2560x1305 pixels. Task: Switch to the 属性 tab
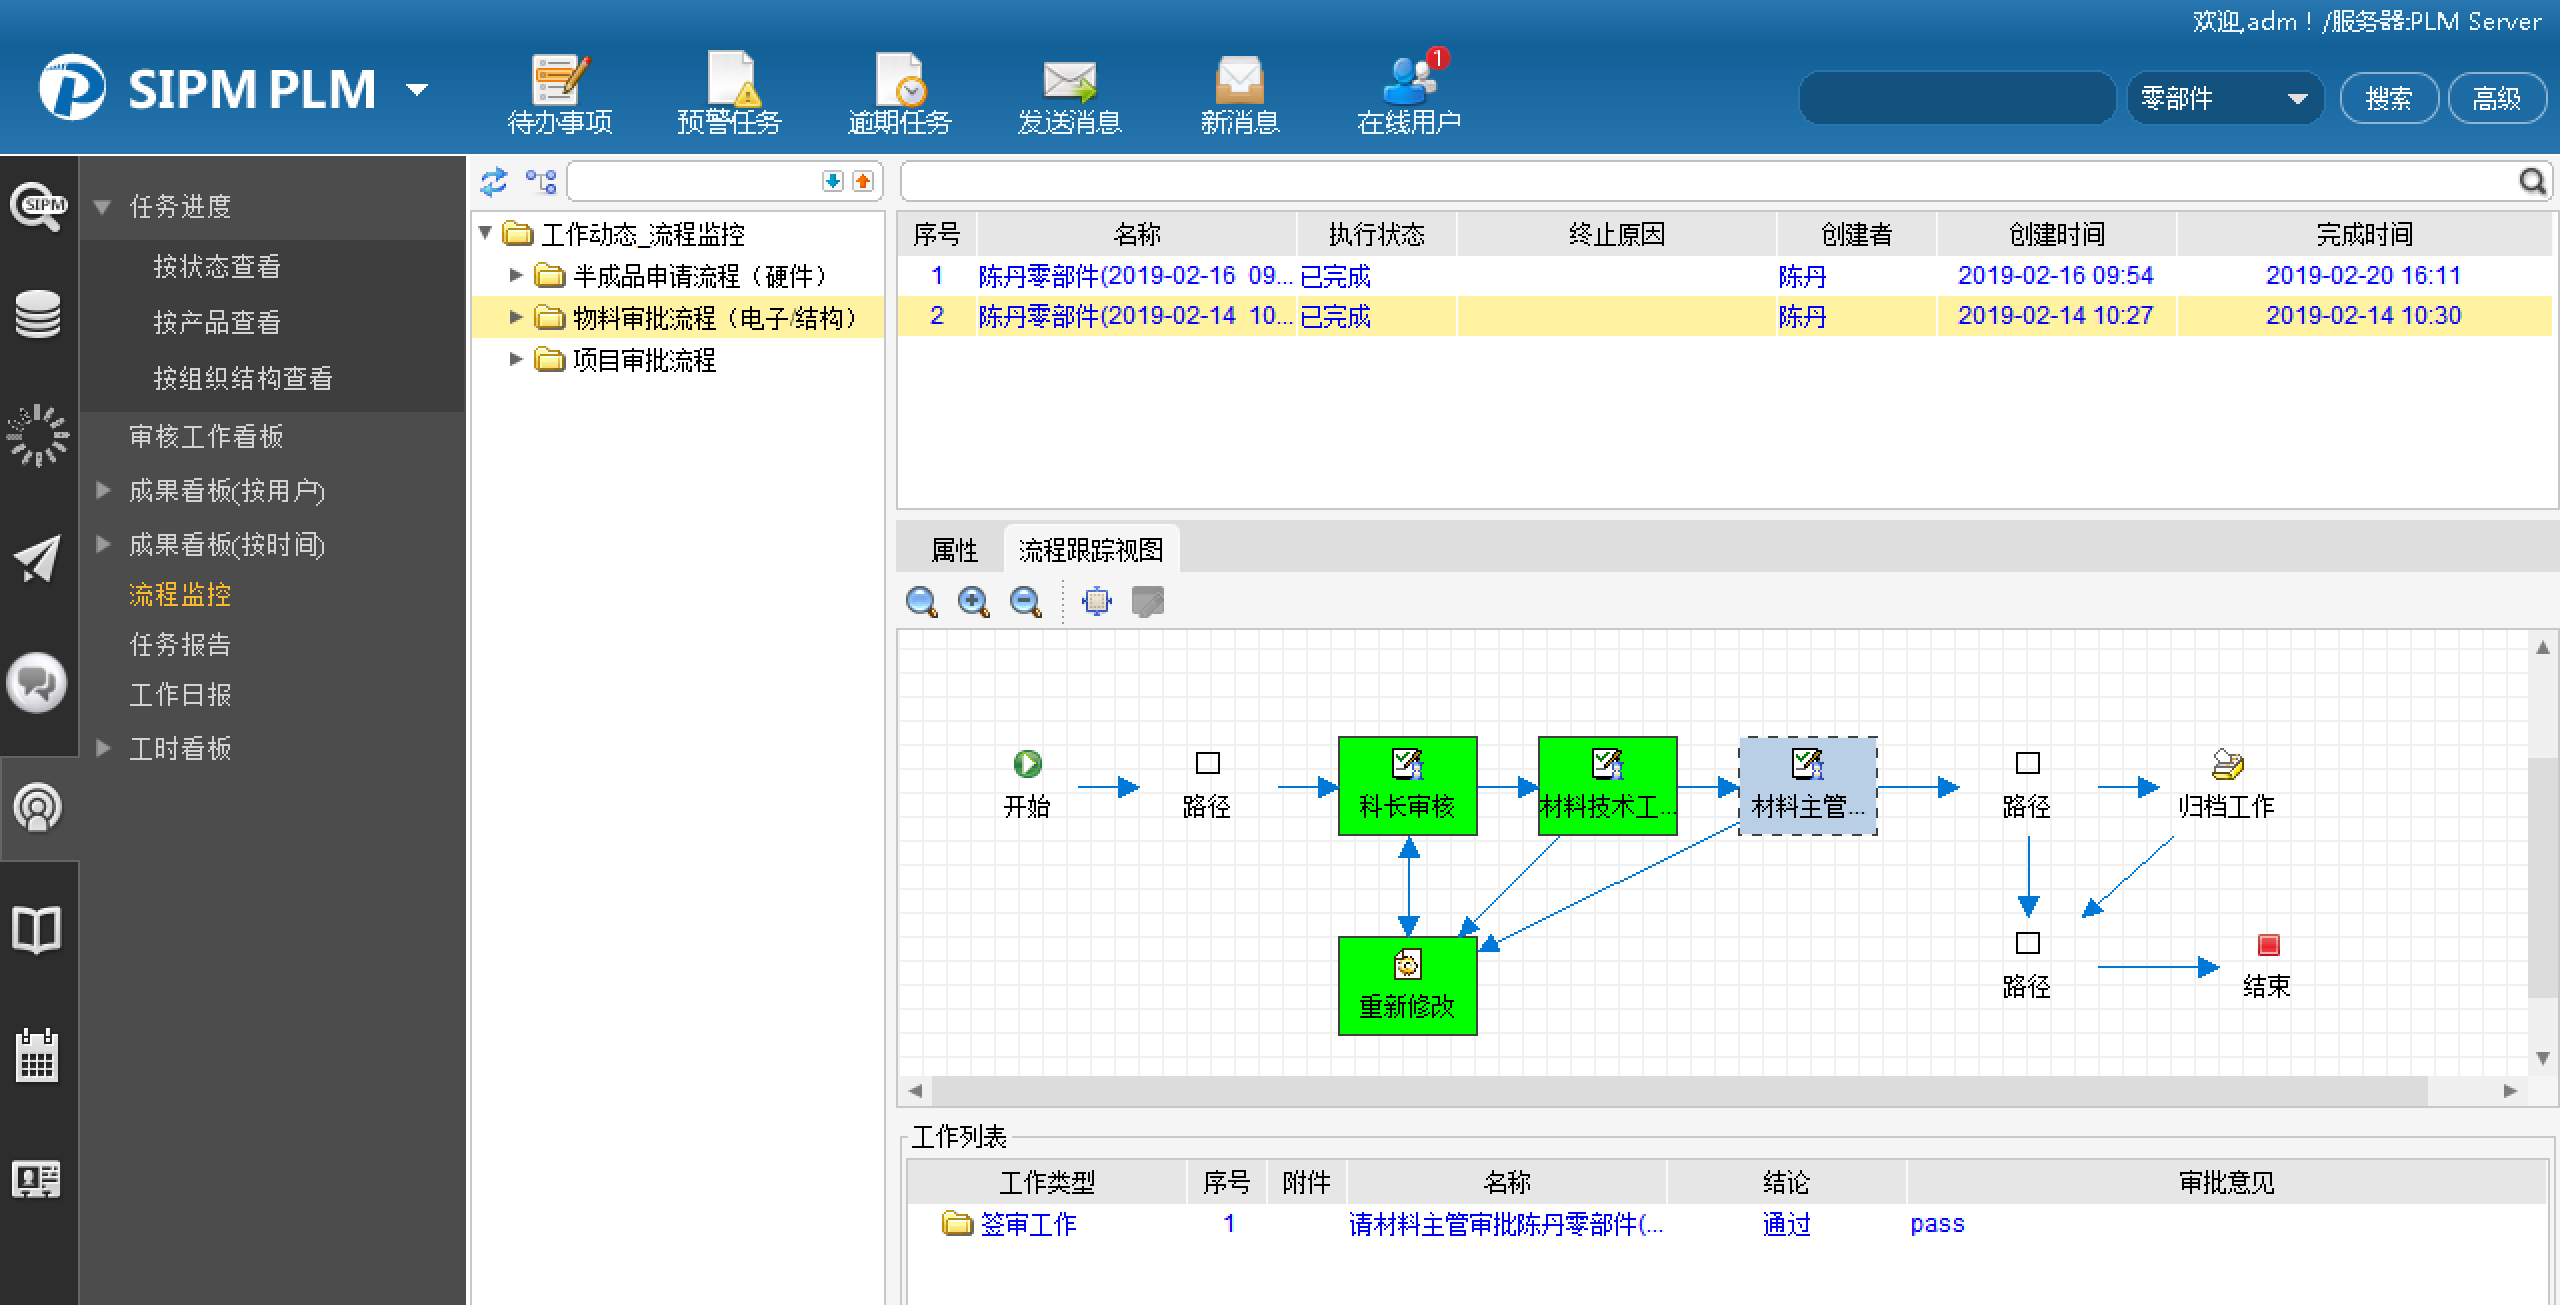click(953, 550)
